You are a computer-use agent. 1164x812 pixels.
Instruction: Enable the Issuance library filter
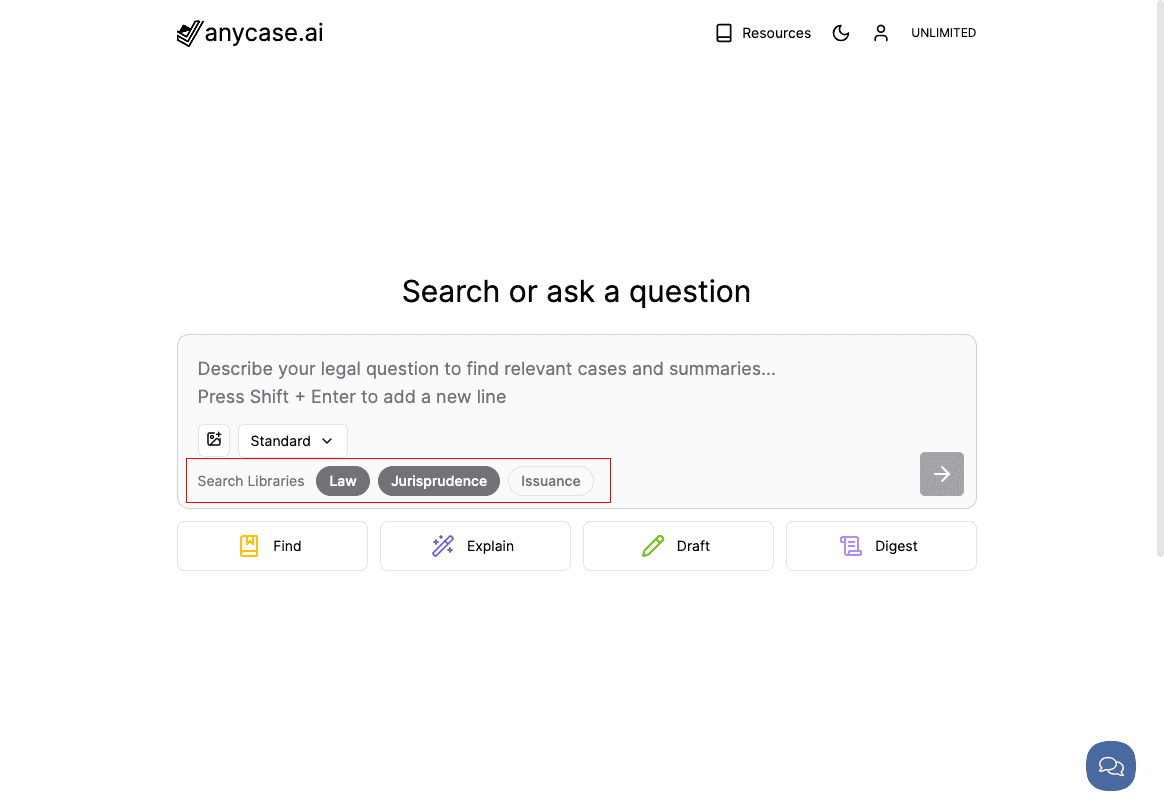tap(550, 481)
